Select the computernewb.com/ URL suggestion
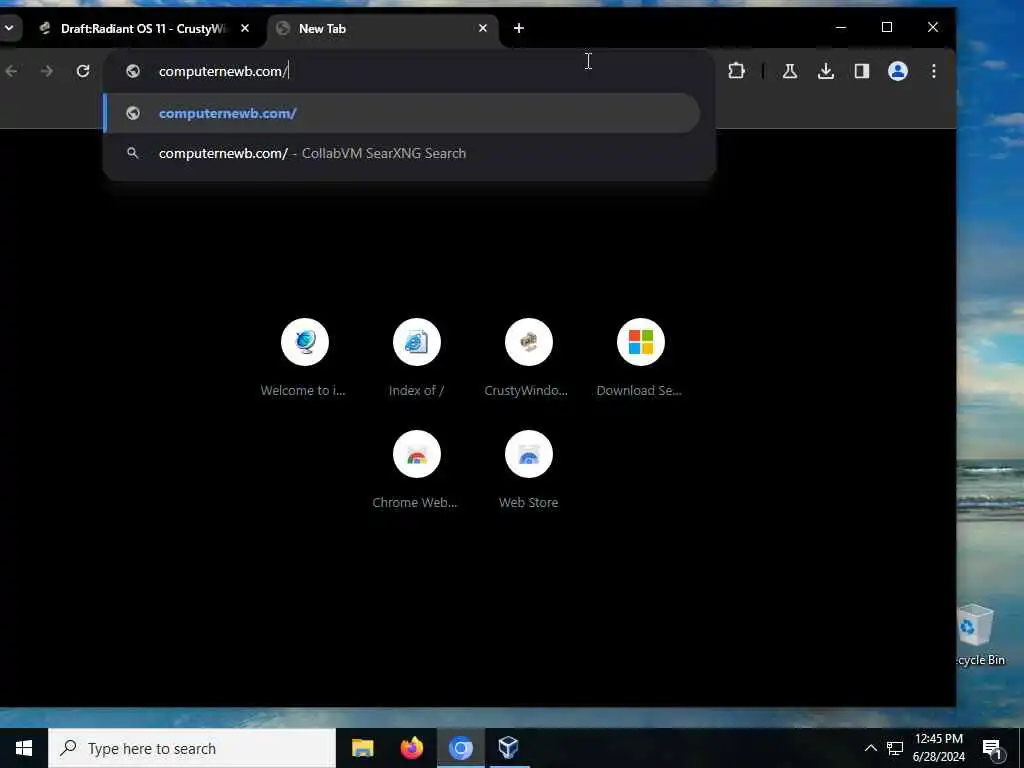1024x768 pixels. point(402,114)
